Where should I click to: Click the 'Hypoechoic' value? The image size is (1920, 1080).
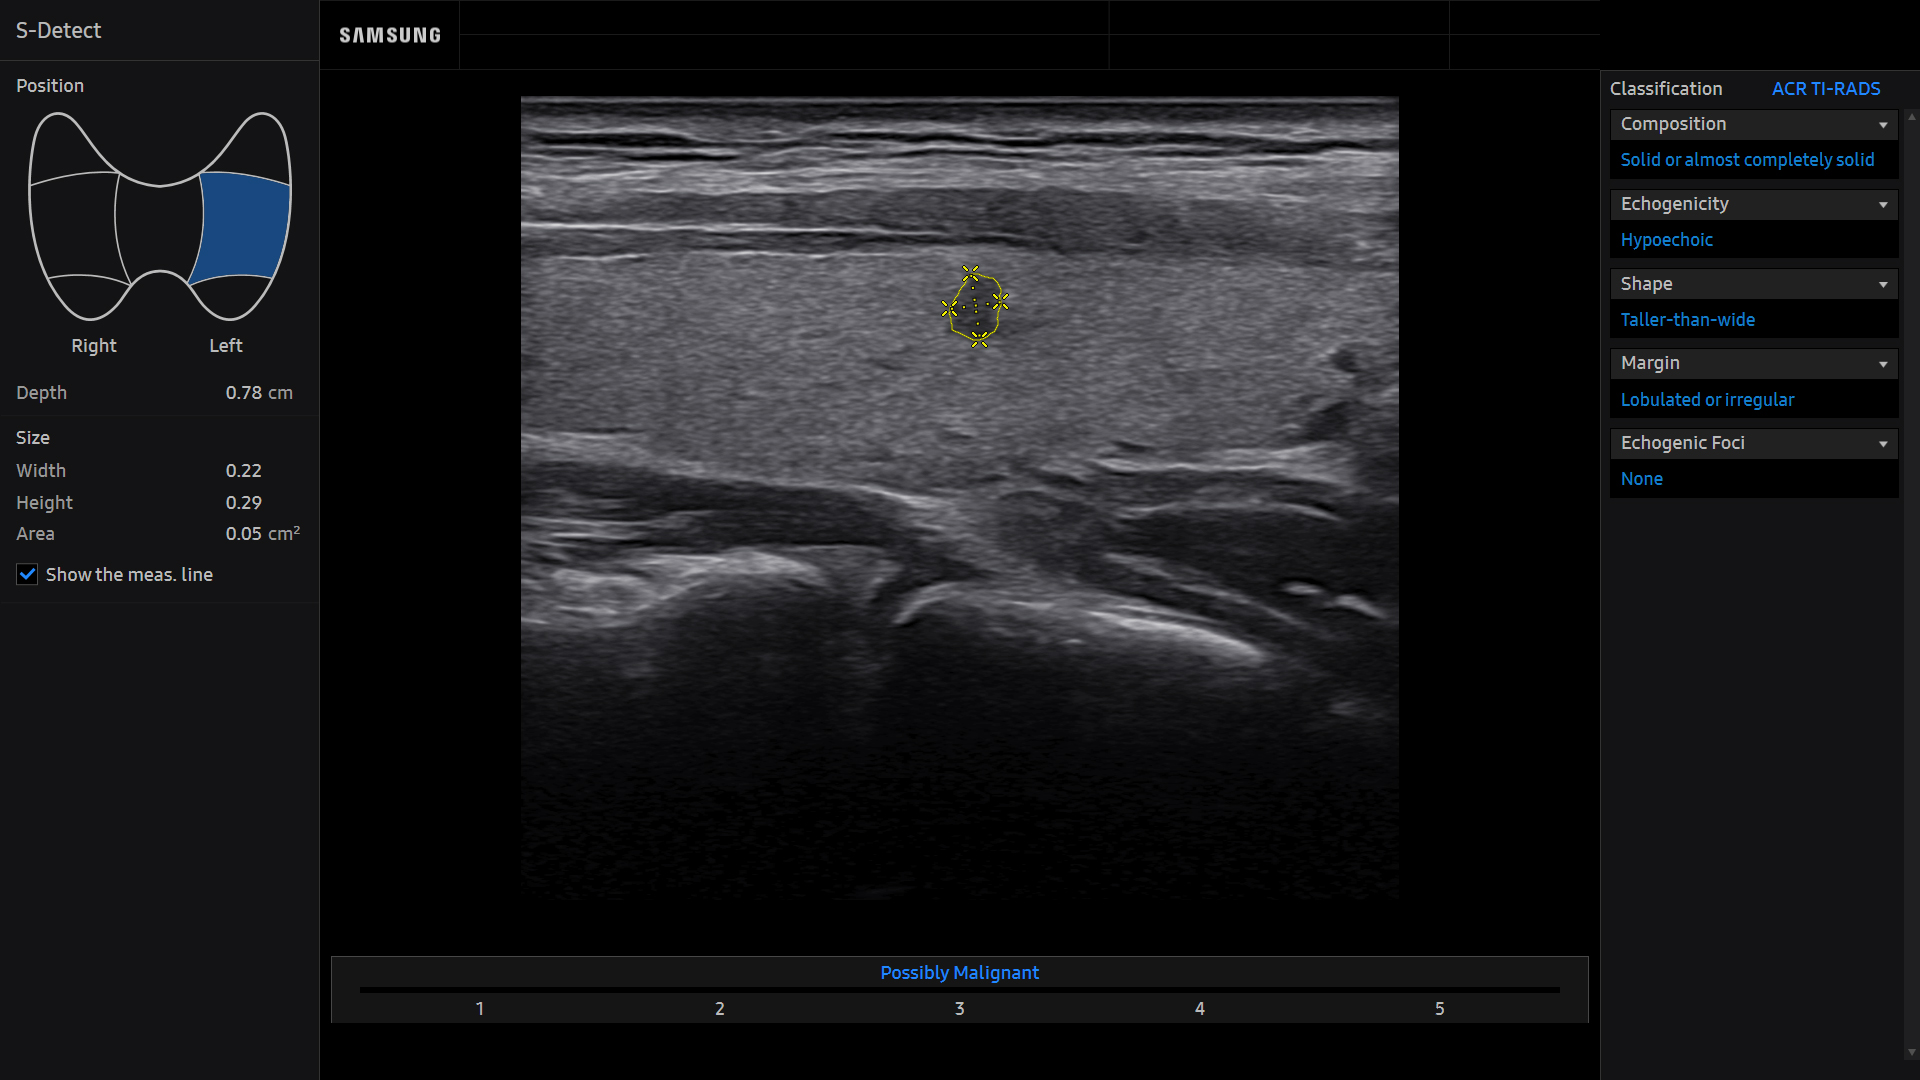click(x=1666, y=240)
